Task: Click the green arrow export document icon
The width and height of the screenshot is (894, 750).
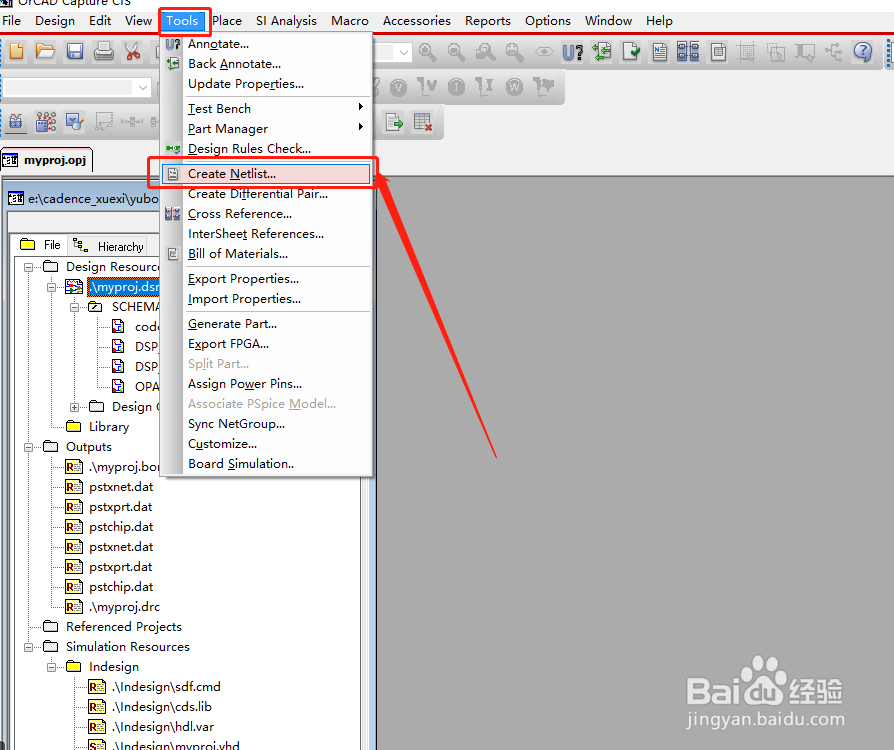Action: pyautogui.click(x=394, y=122)
